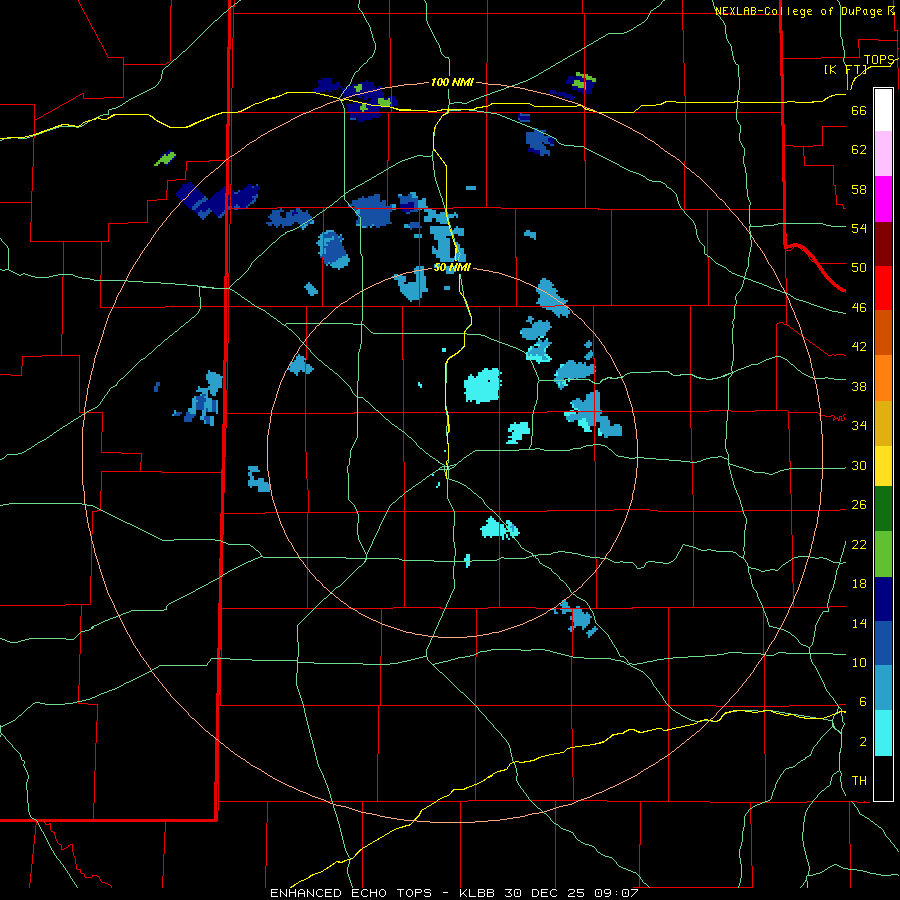Click the 54 legend value
Image resolution: width=900 pixels, height=900 pixels.
859,228
